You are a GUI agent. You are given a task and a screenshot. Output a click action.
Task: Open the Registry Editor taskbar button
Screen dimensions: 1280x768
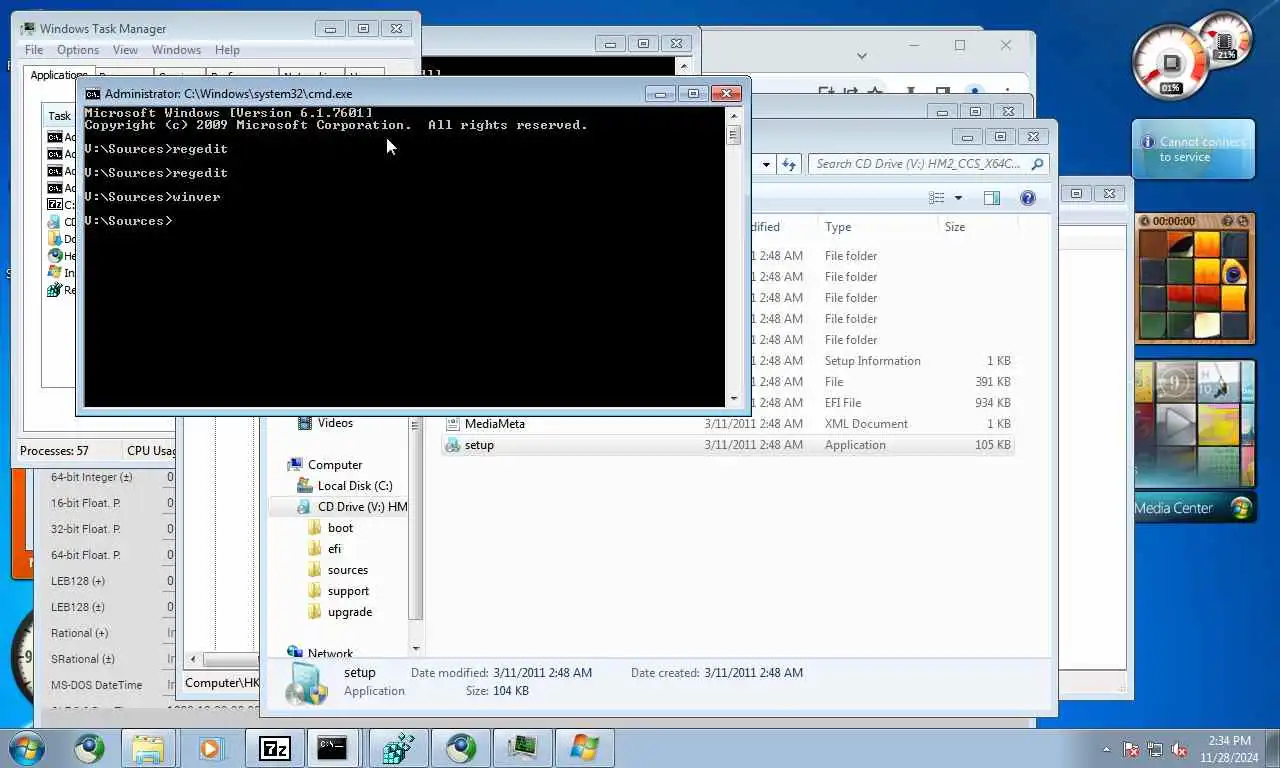(x=399, y=748)
